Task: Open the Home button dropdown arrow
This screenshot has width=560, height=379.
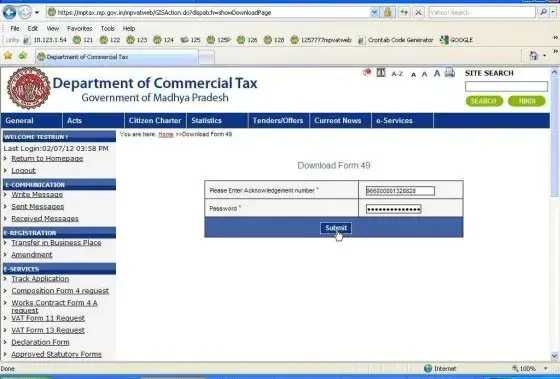Action: coord(545,56)
